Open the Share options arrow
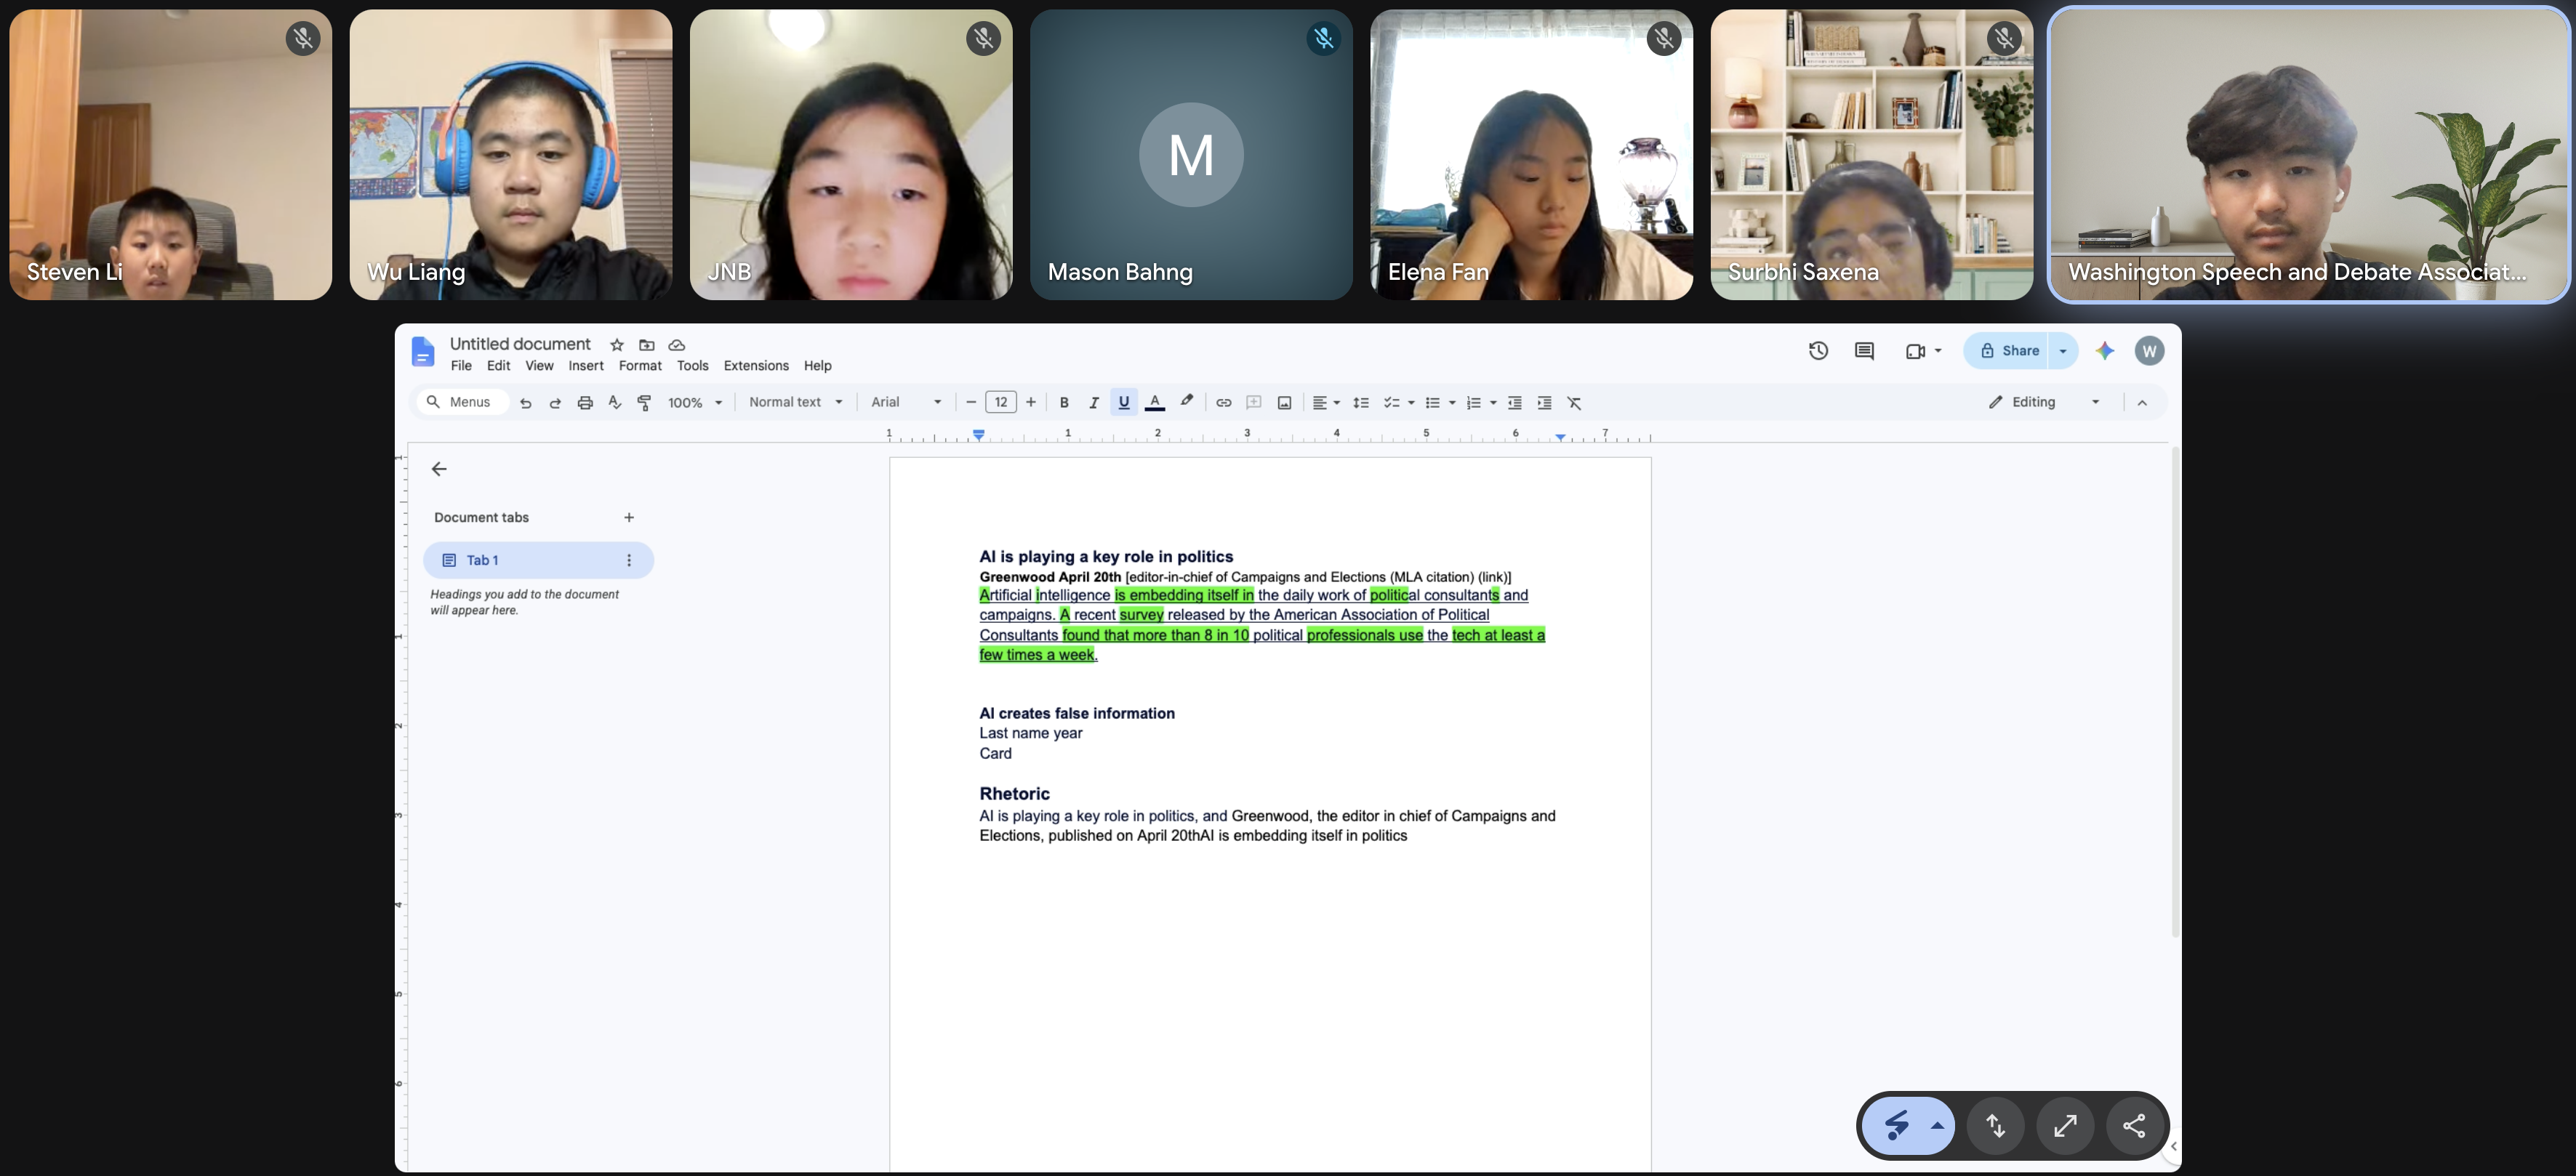This screenshot has height=1176, width=2576. pos(2063,351)
